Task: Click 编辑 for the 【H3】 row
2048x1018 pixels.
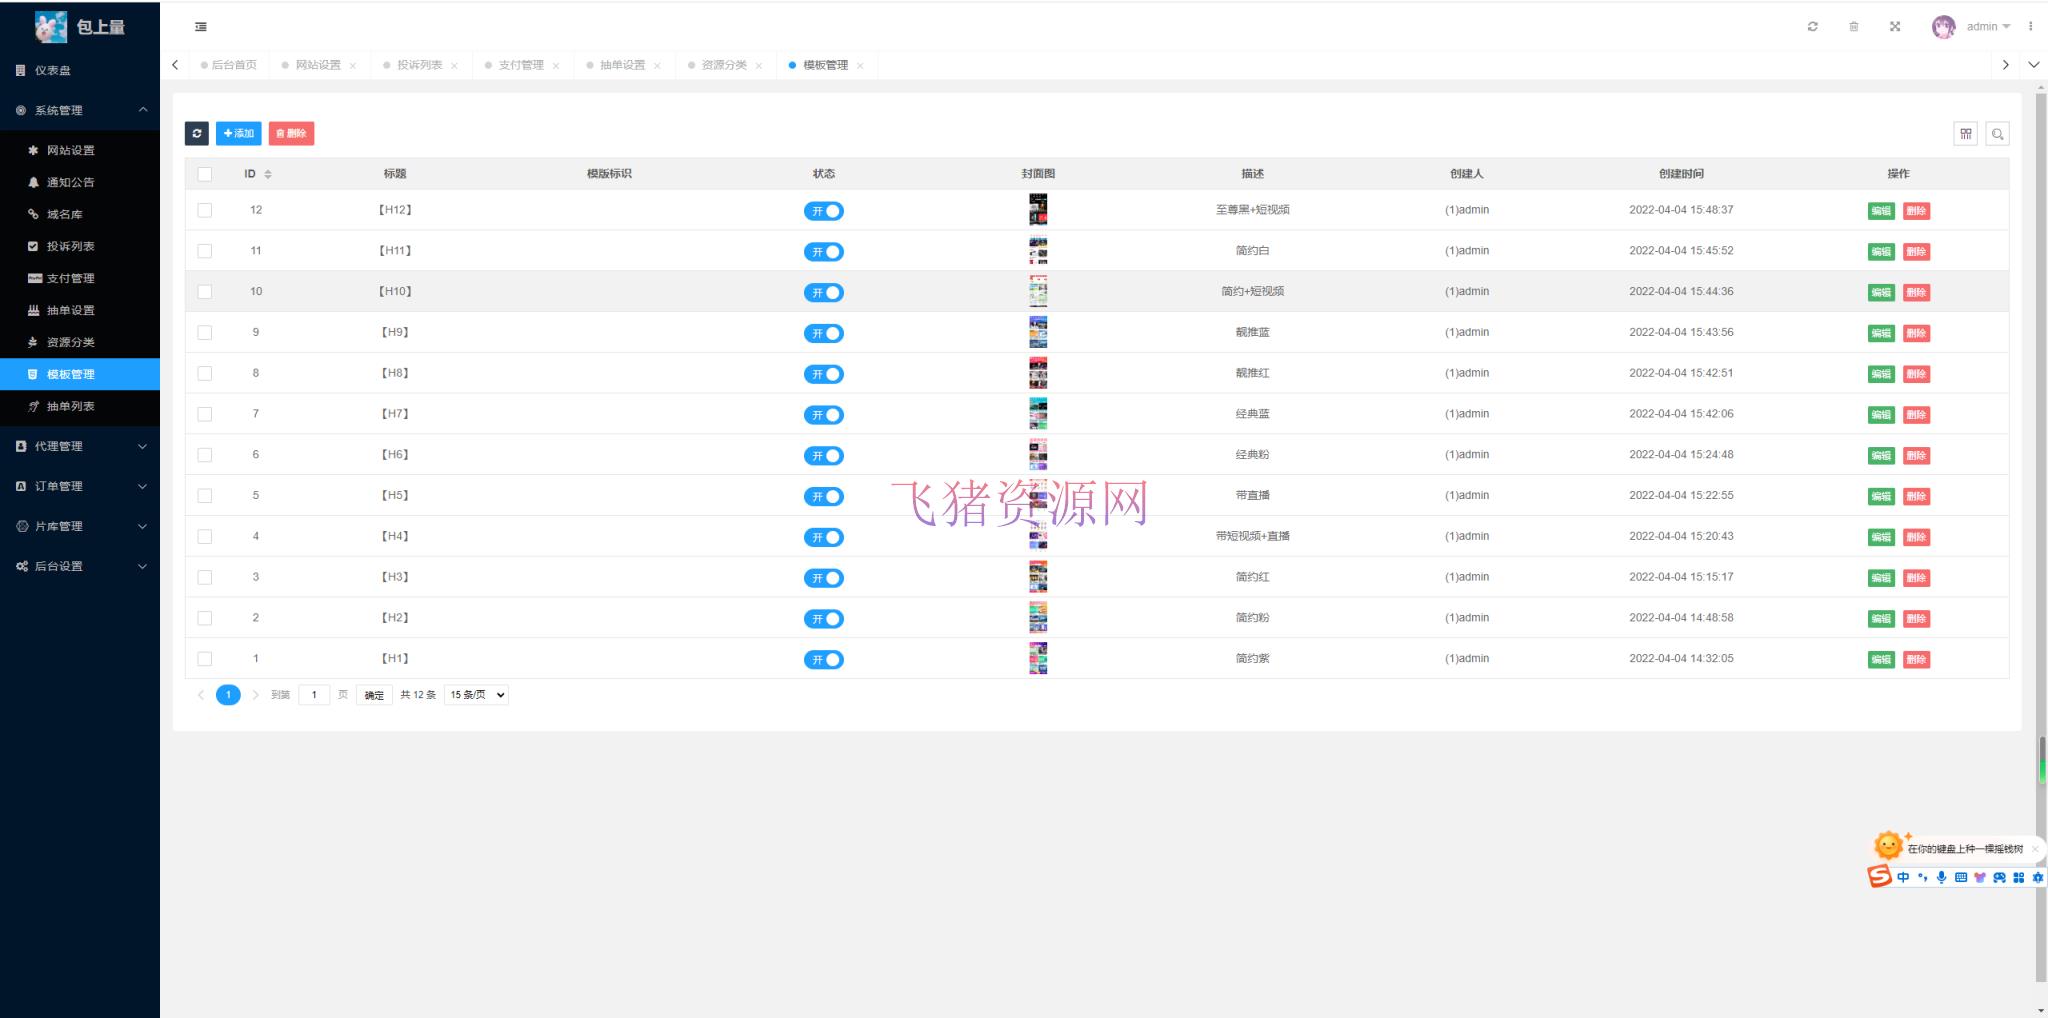Action: (1881, 578)
